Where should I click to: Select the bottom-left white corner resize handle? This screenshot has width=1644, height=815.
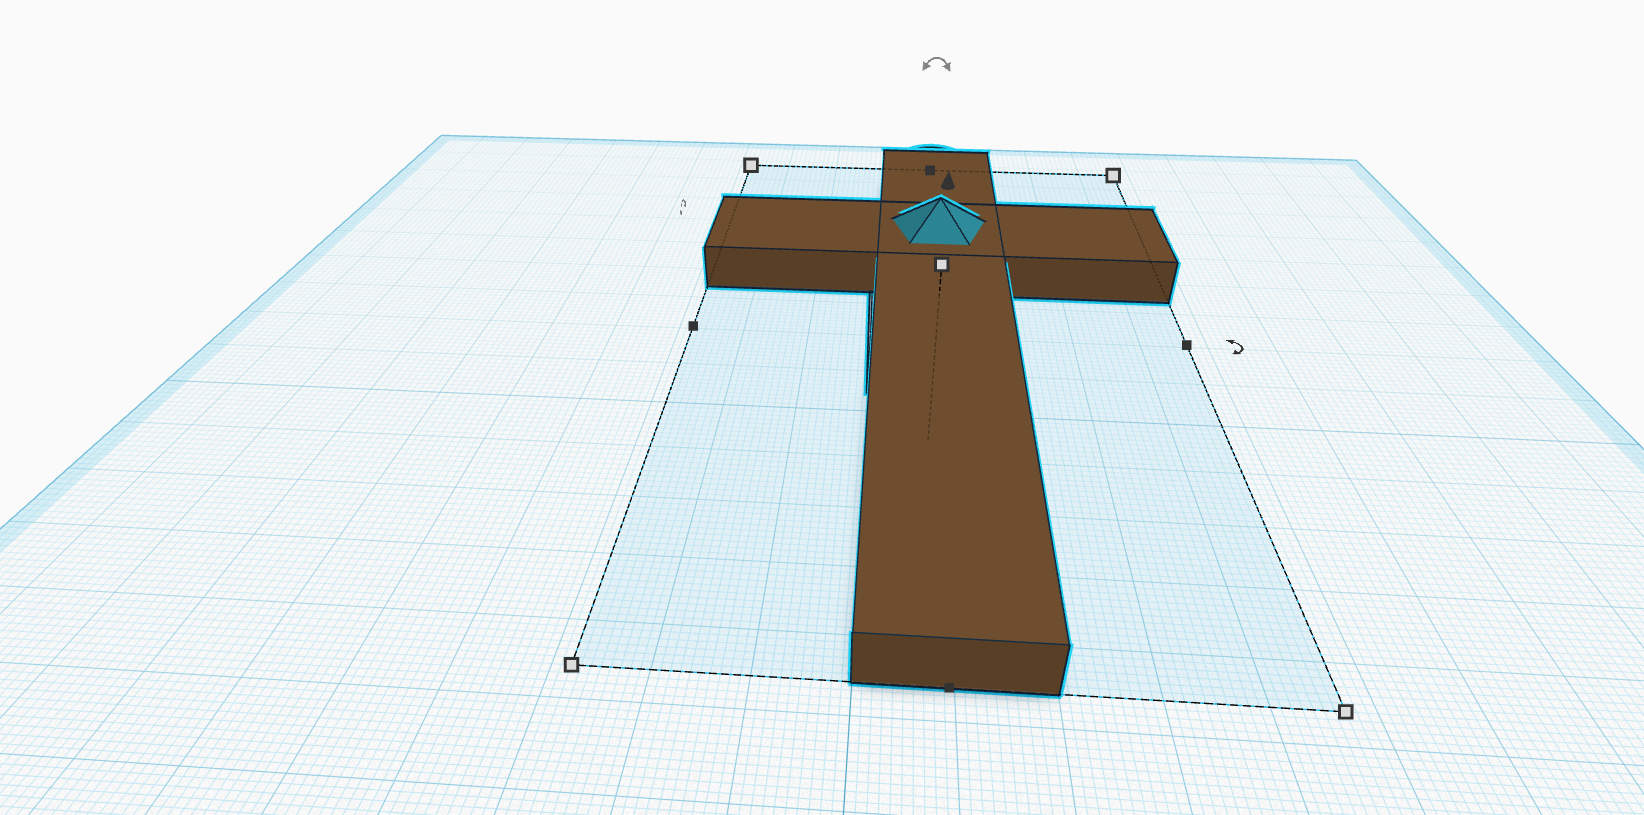coord(571,664)
